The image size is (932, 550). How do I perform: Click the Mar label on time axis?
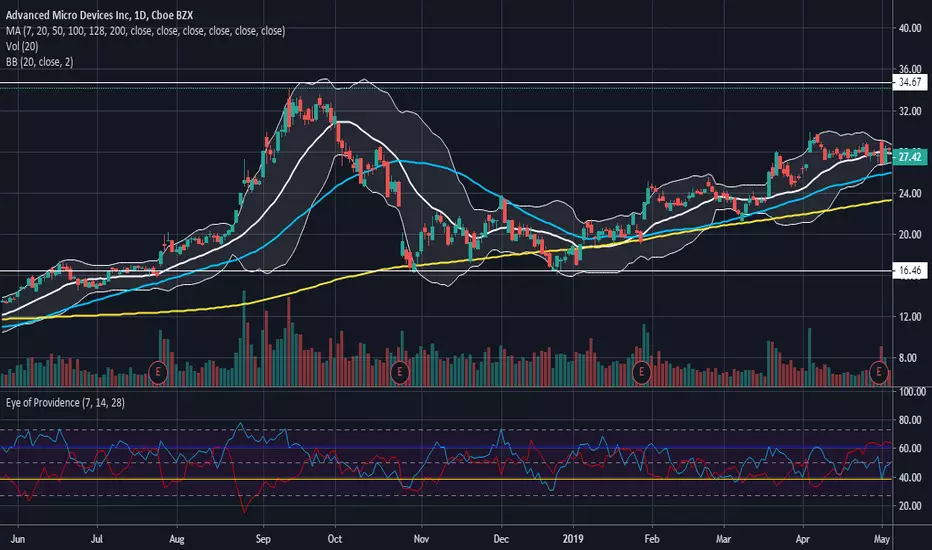[723, 539]
